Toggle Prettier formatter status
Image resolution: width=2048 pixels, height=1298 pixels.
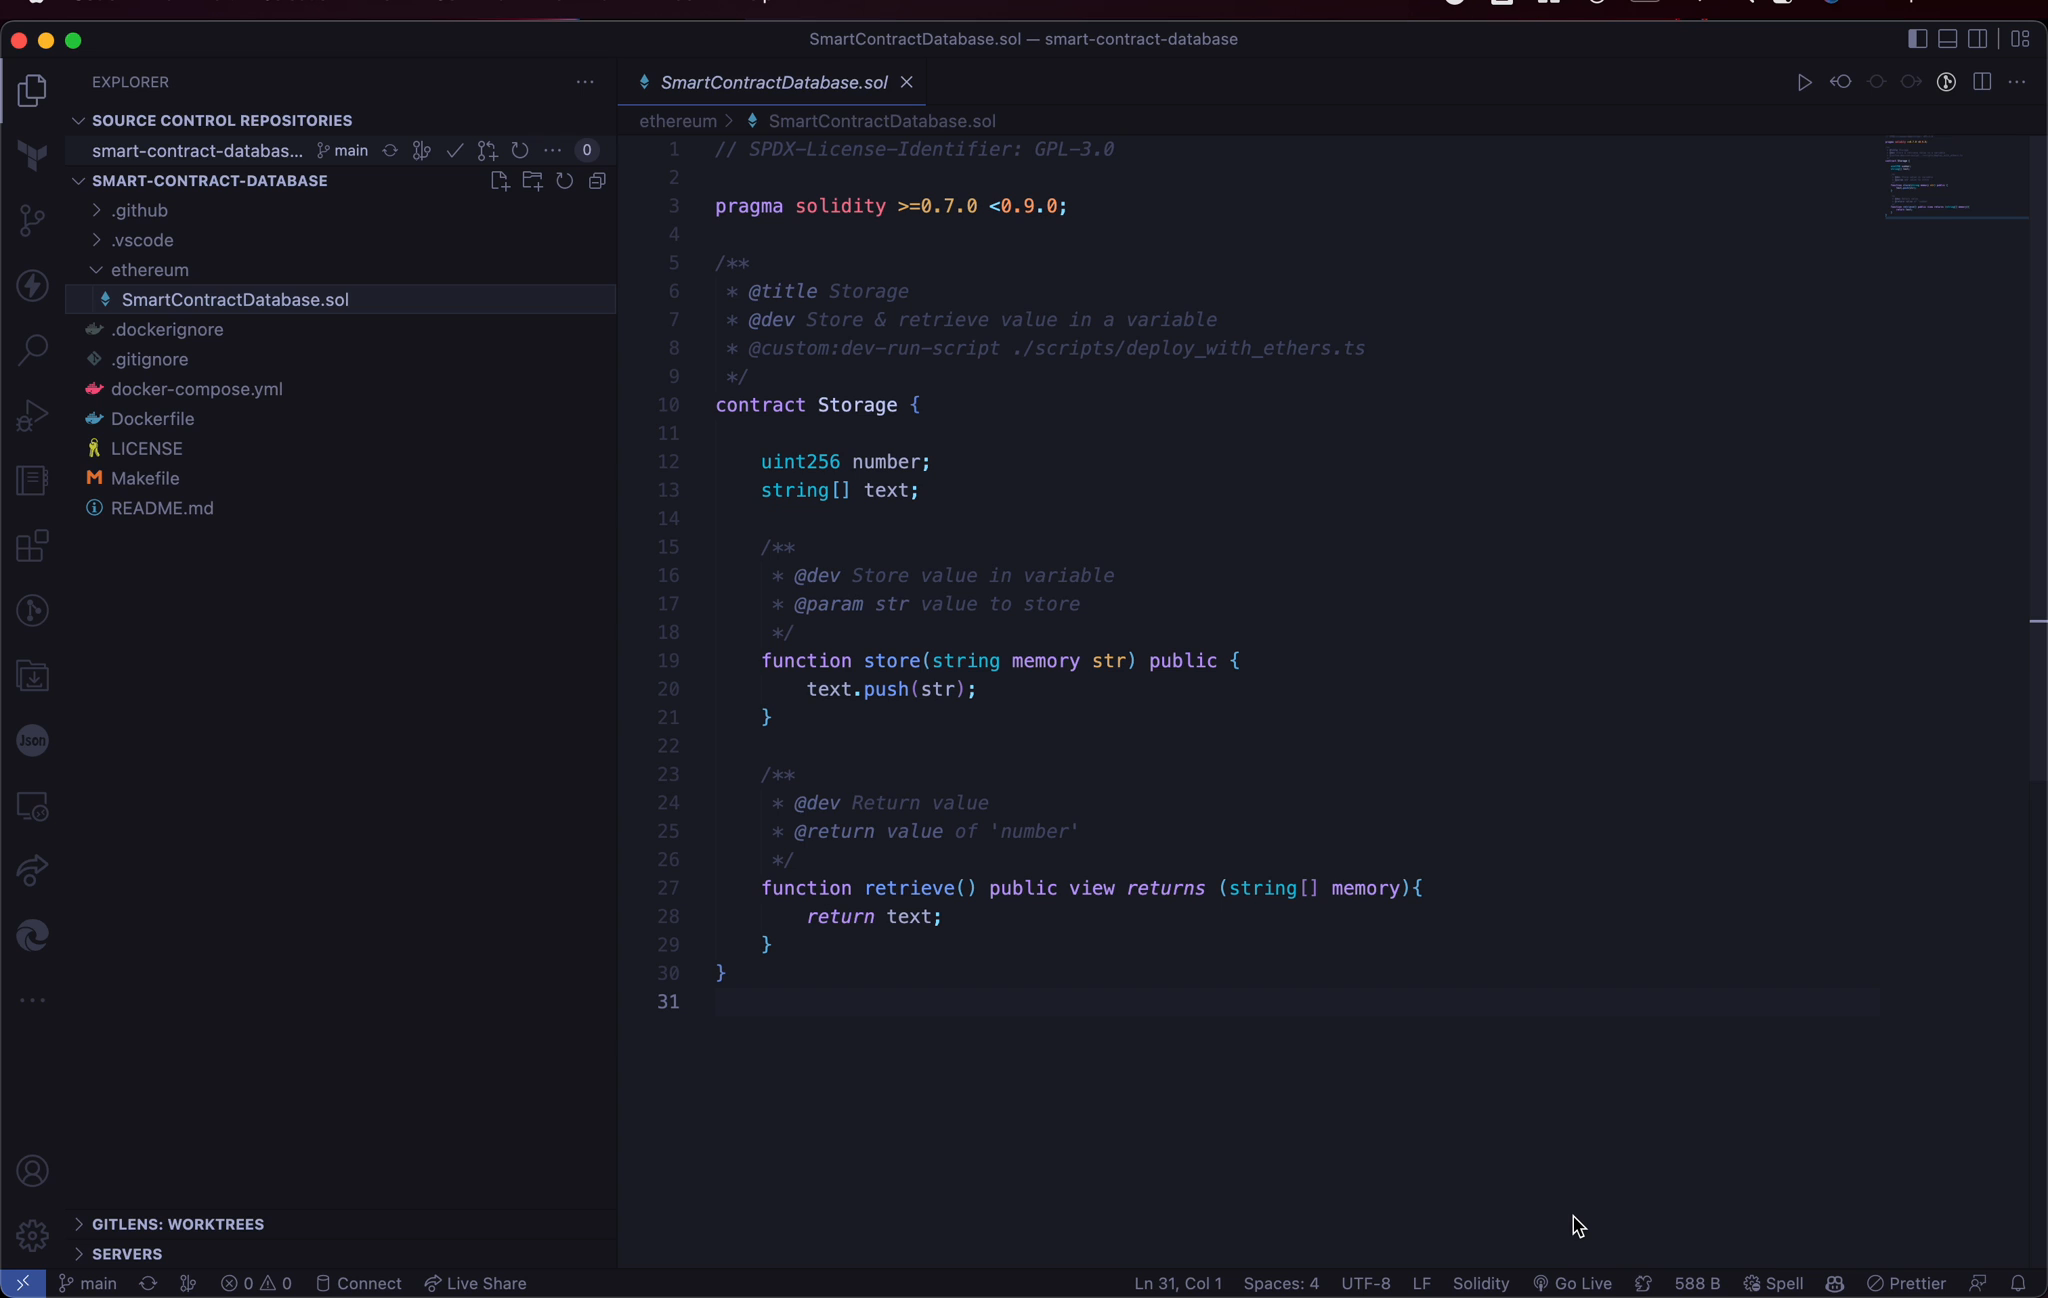coord(1906,1283)
